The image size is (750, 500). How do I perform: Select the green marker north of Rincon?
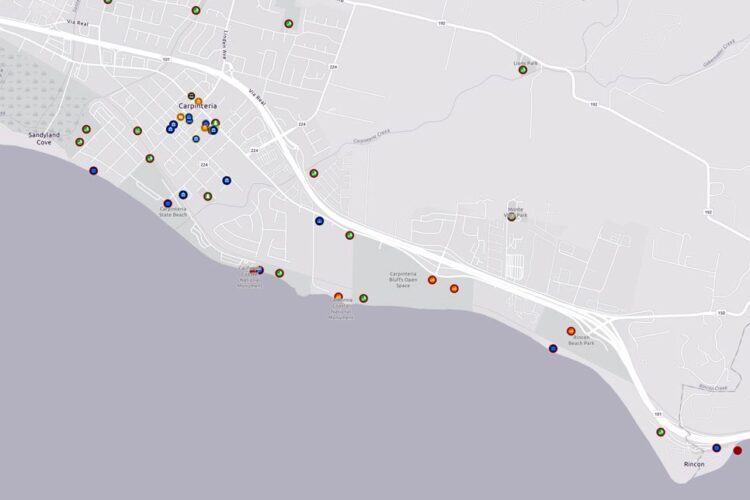tap(661, 432)
